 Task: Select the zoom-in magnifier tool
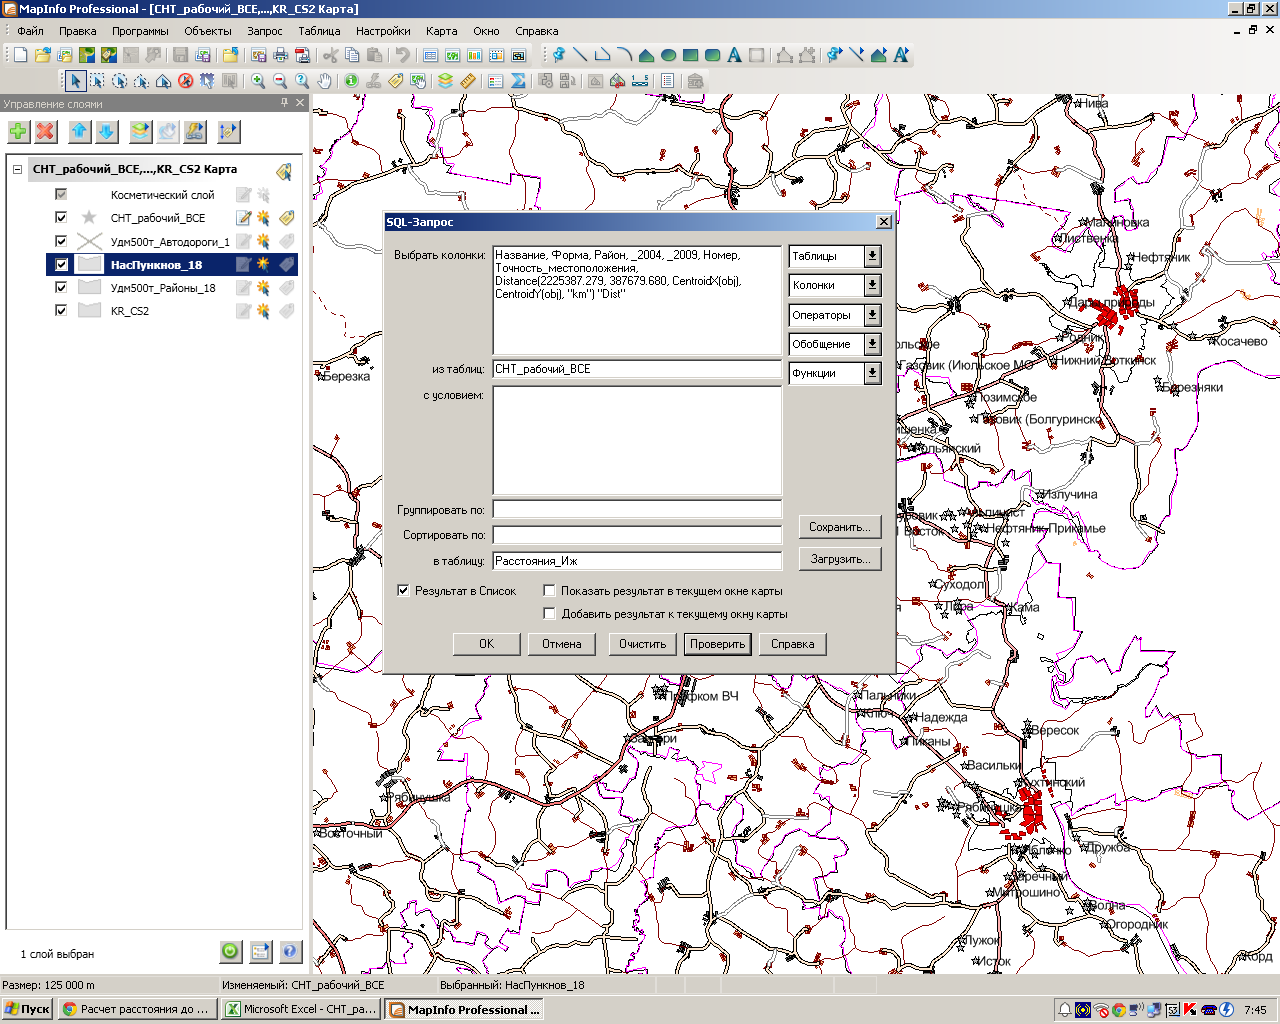258,81
